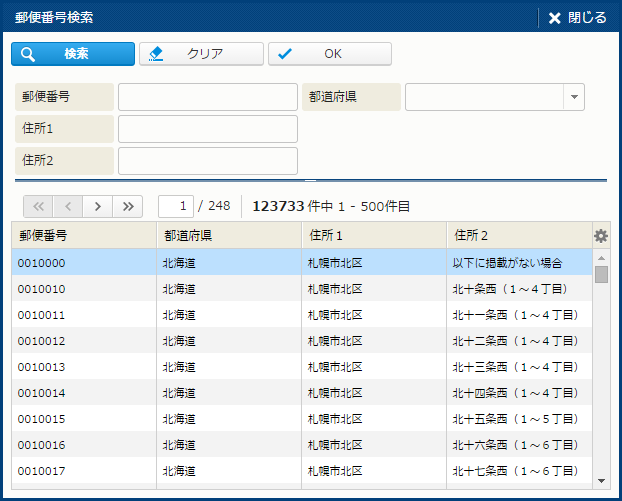This screenshot has width=622, height=501.
Task: Edit the page number box
Action: [176, 206]
